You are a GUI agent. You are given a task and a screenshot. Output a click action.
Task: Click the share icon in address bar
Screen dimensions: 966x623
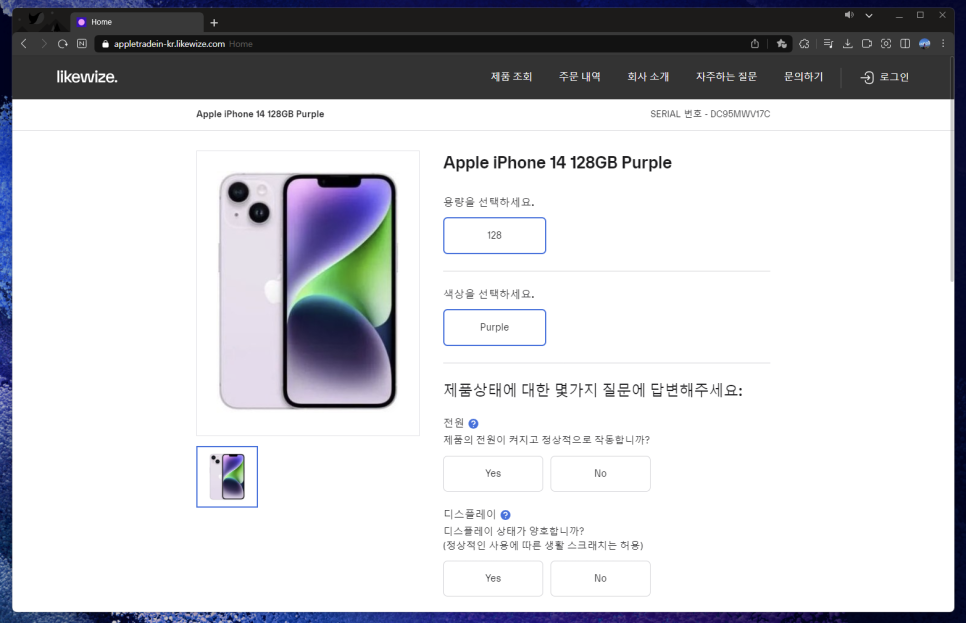point(755,44)
